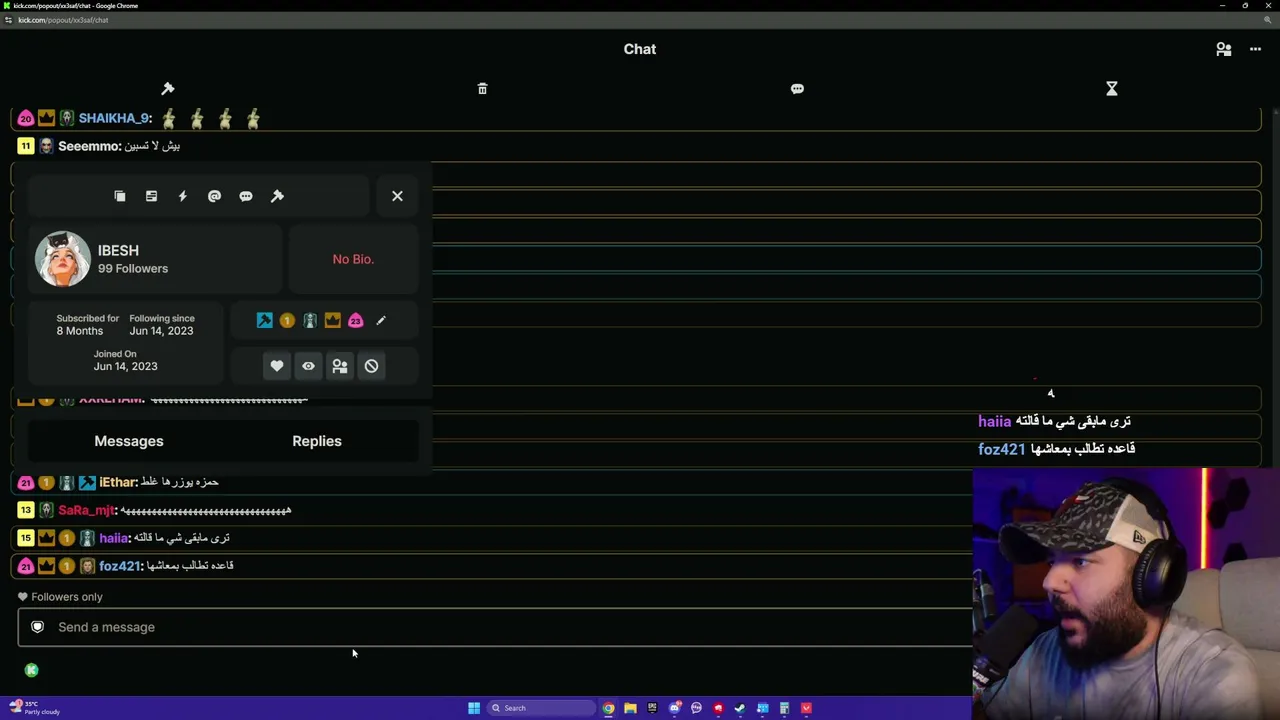The image size is (1280, 720).
Task: Open File Explorer from the taskbar
Action: pyautogui.click(x=630, y=708)
